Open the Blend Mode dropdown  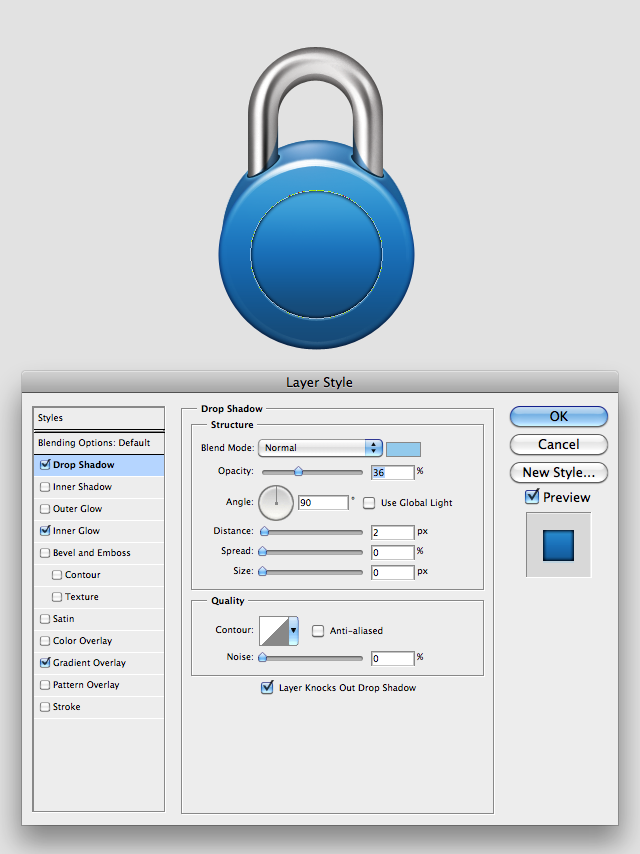pos(320,448)
